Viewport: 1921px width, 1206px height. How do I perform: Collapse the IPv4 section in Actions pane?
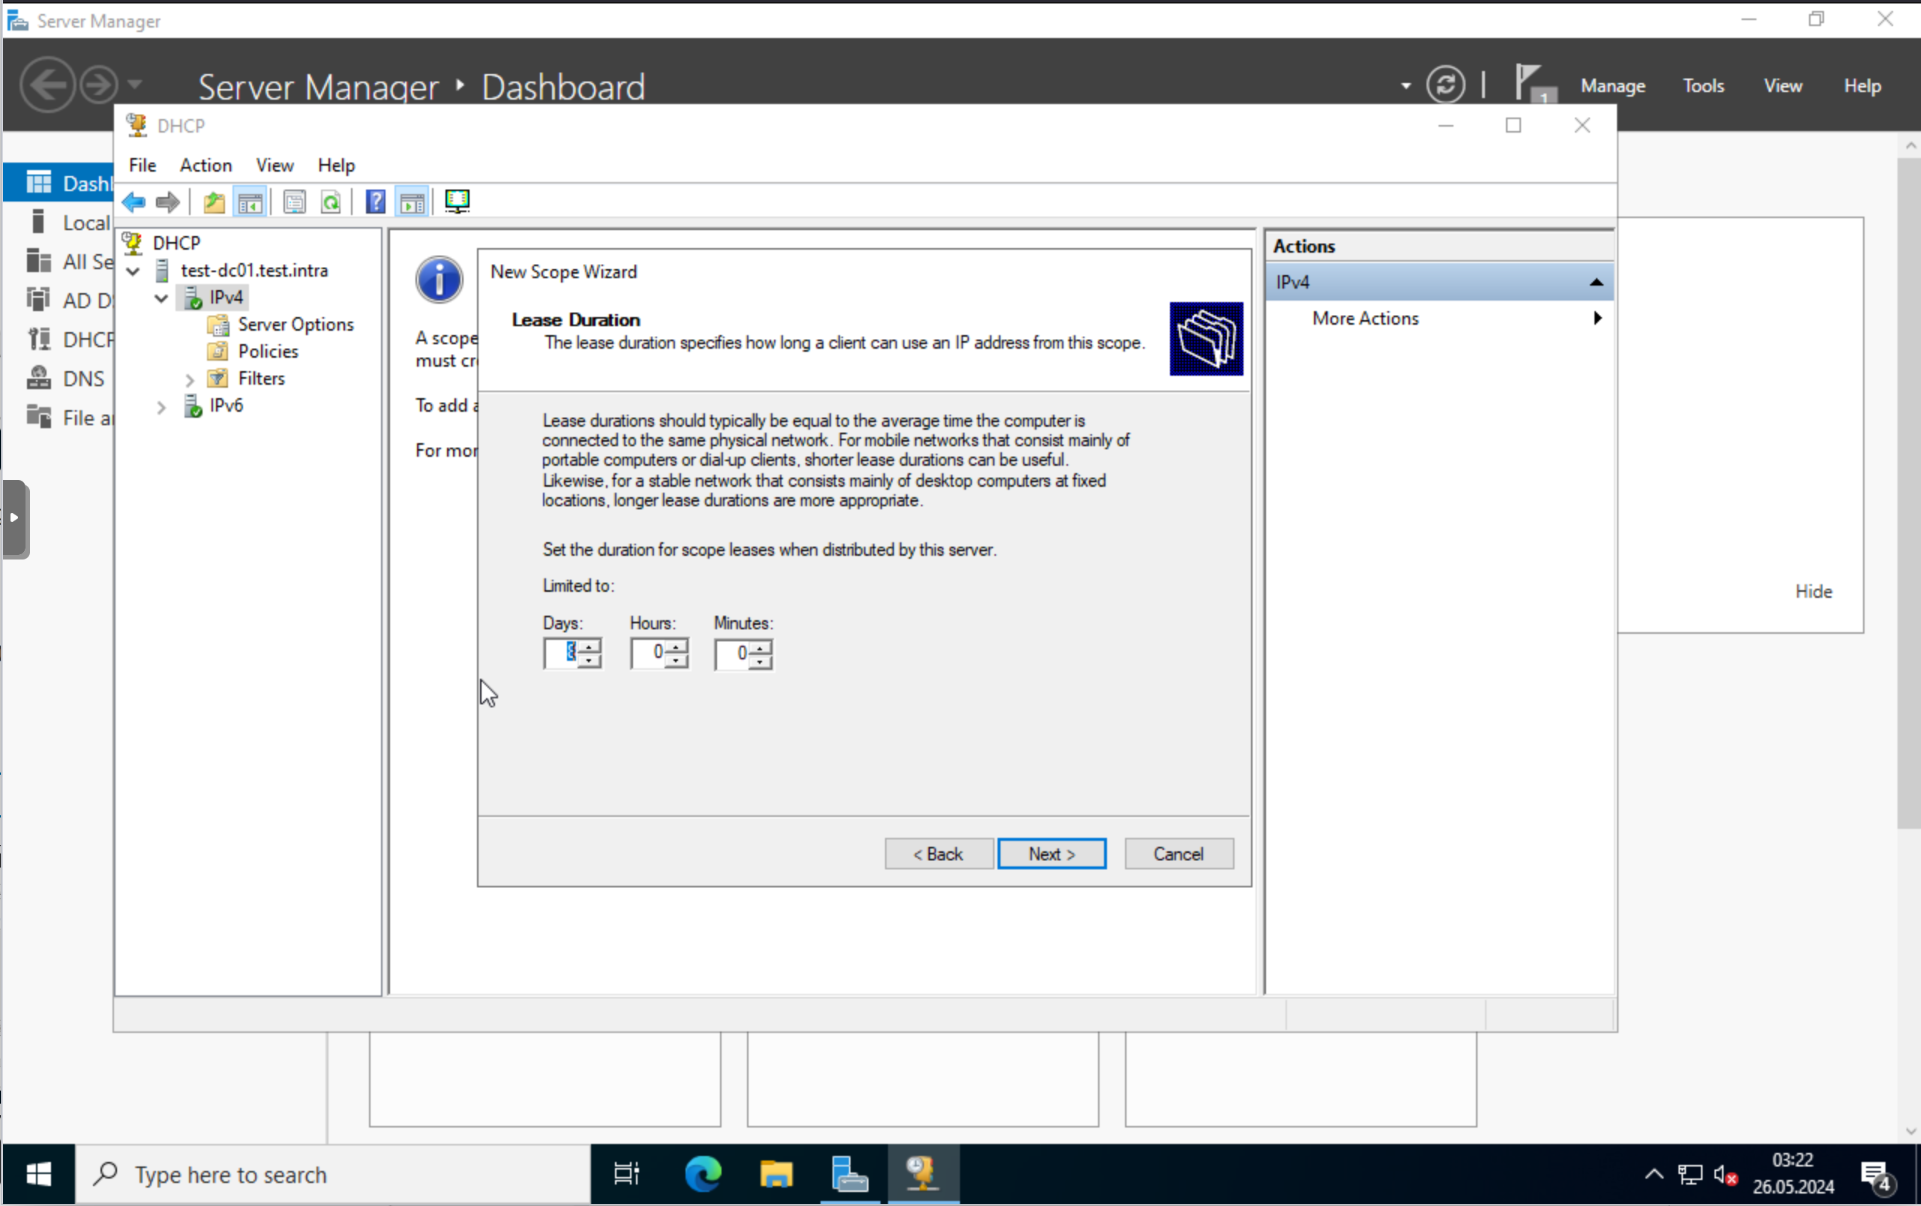click(1596, 283)
